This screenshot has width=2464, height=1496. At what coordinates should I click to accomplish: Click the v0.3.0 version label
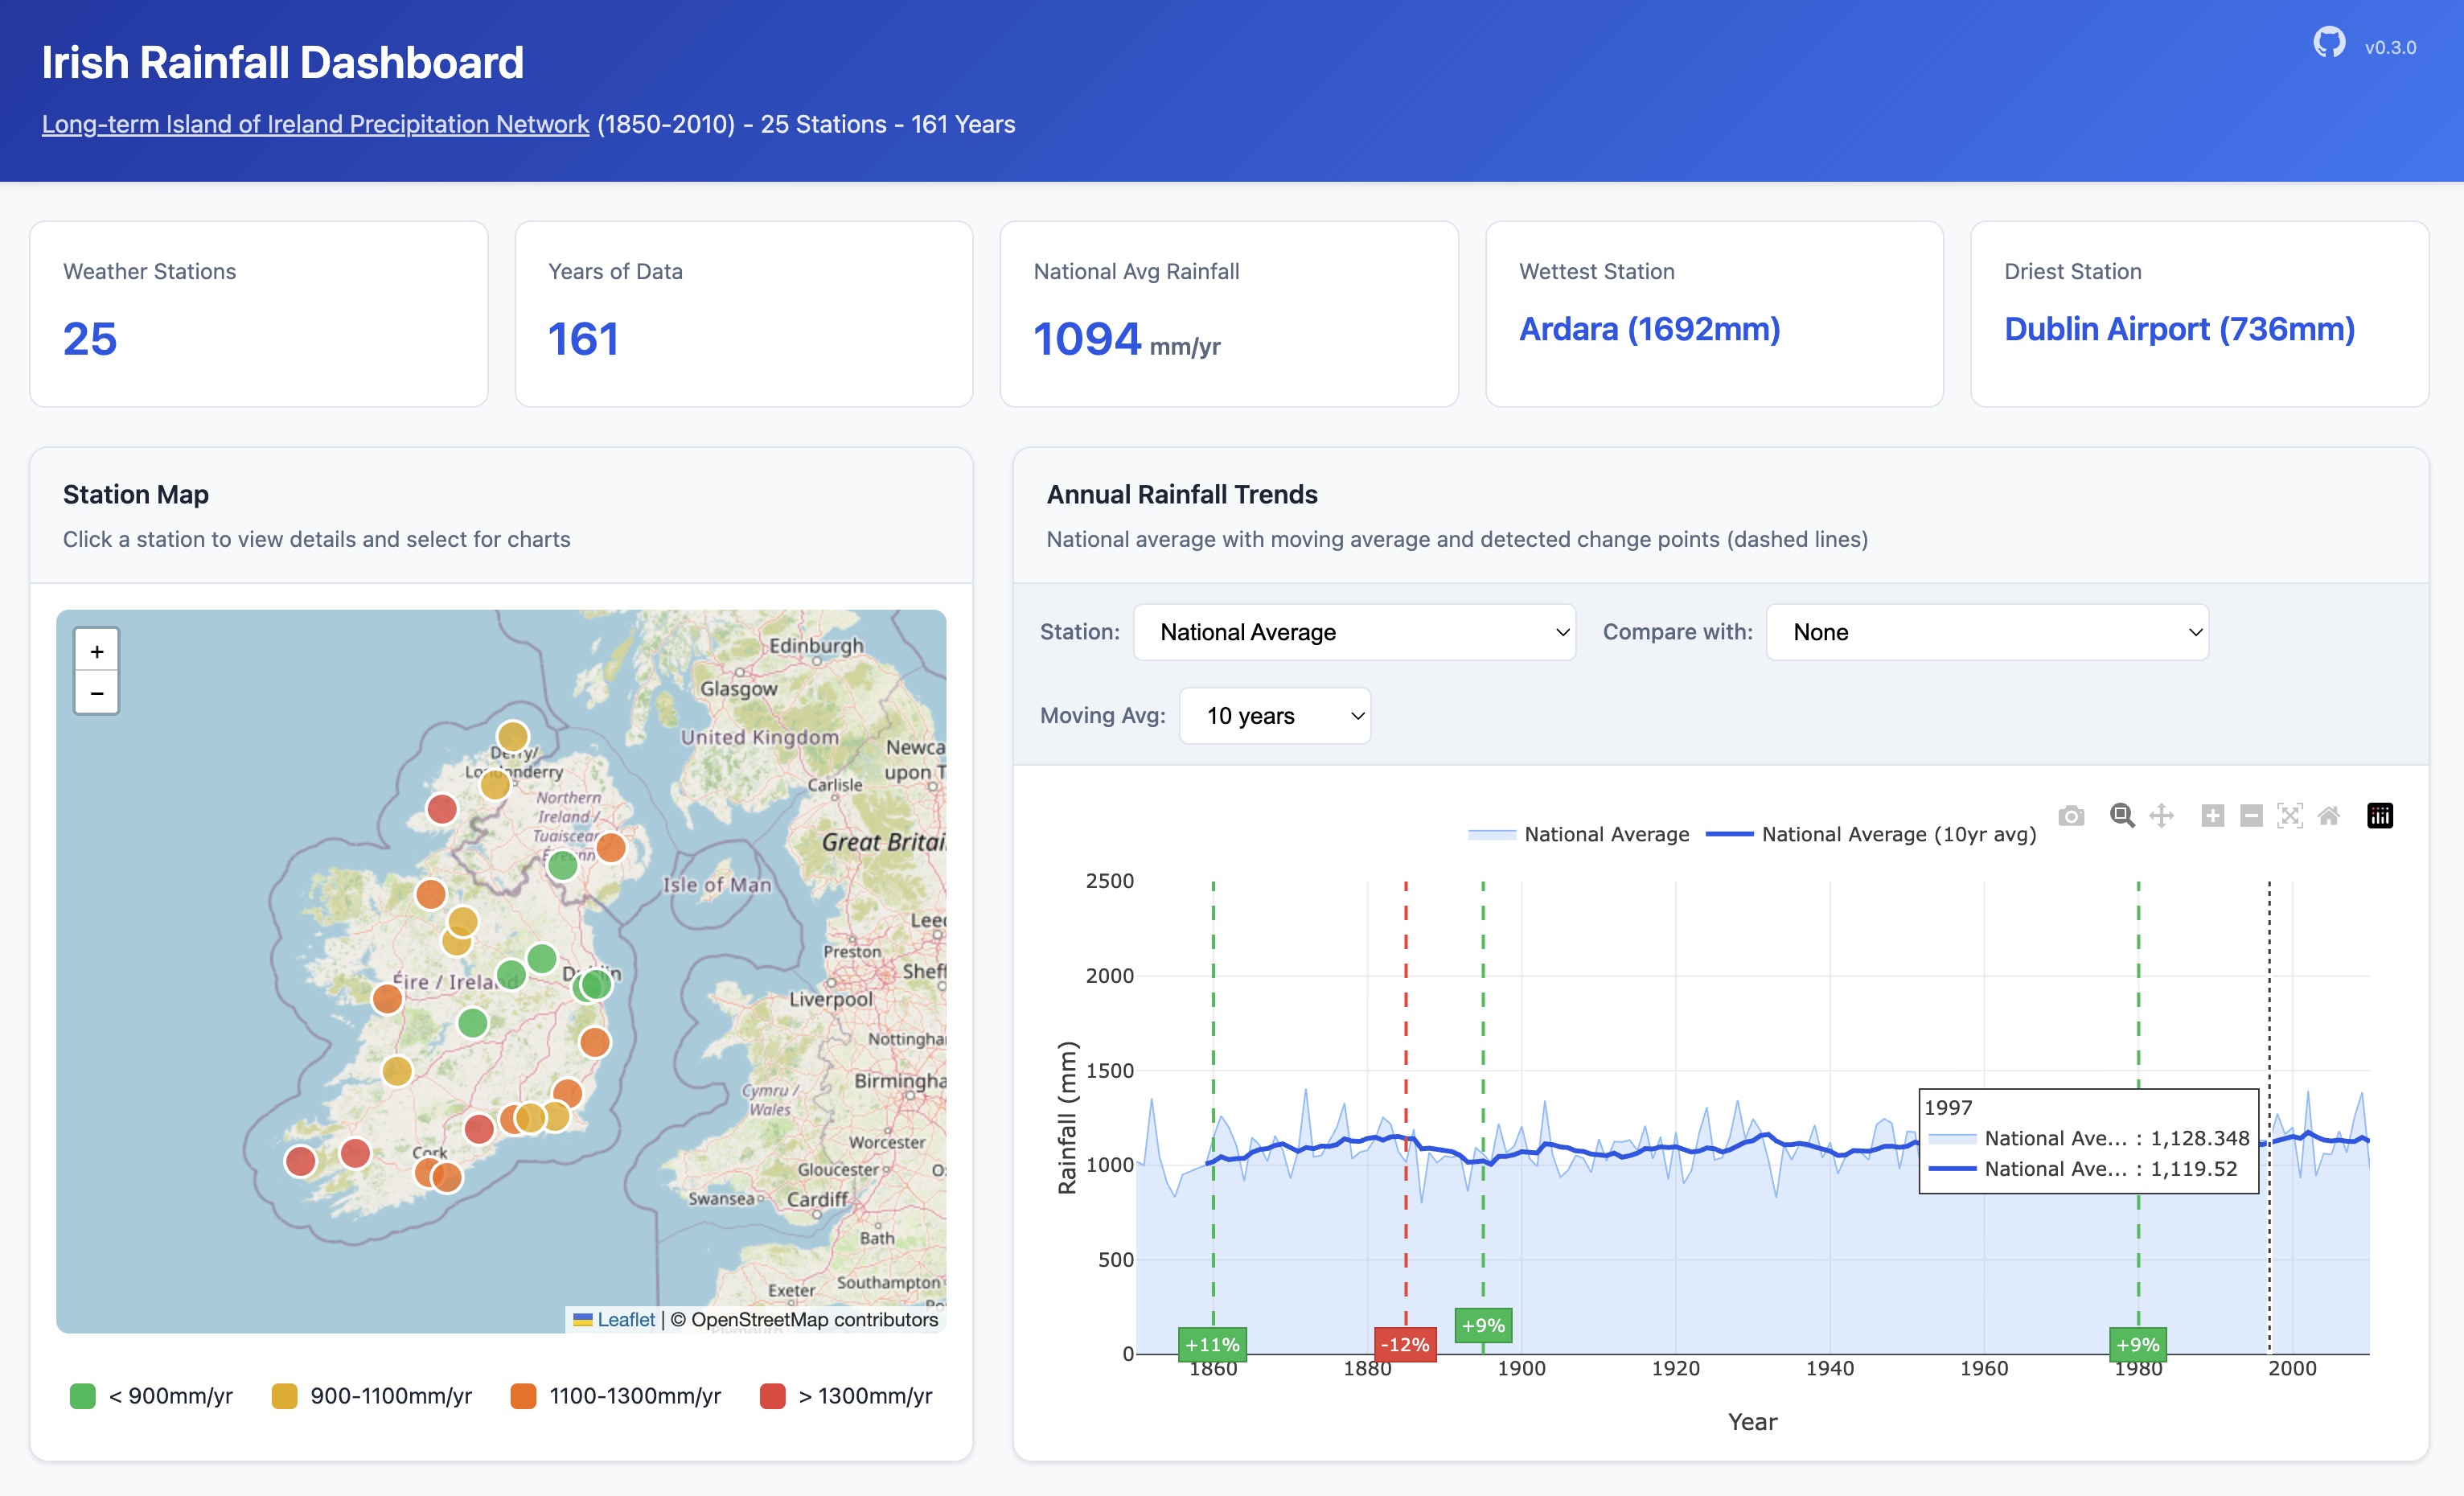2390,47
